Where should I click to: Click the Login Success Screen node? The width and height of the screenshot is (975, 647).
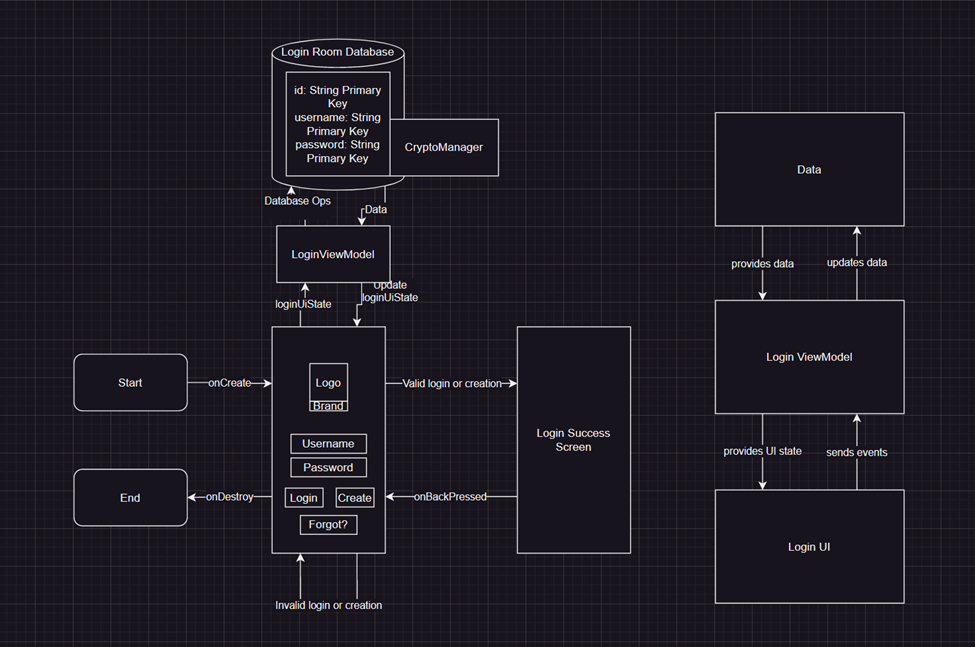click(x=573, y=439)
